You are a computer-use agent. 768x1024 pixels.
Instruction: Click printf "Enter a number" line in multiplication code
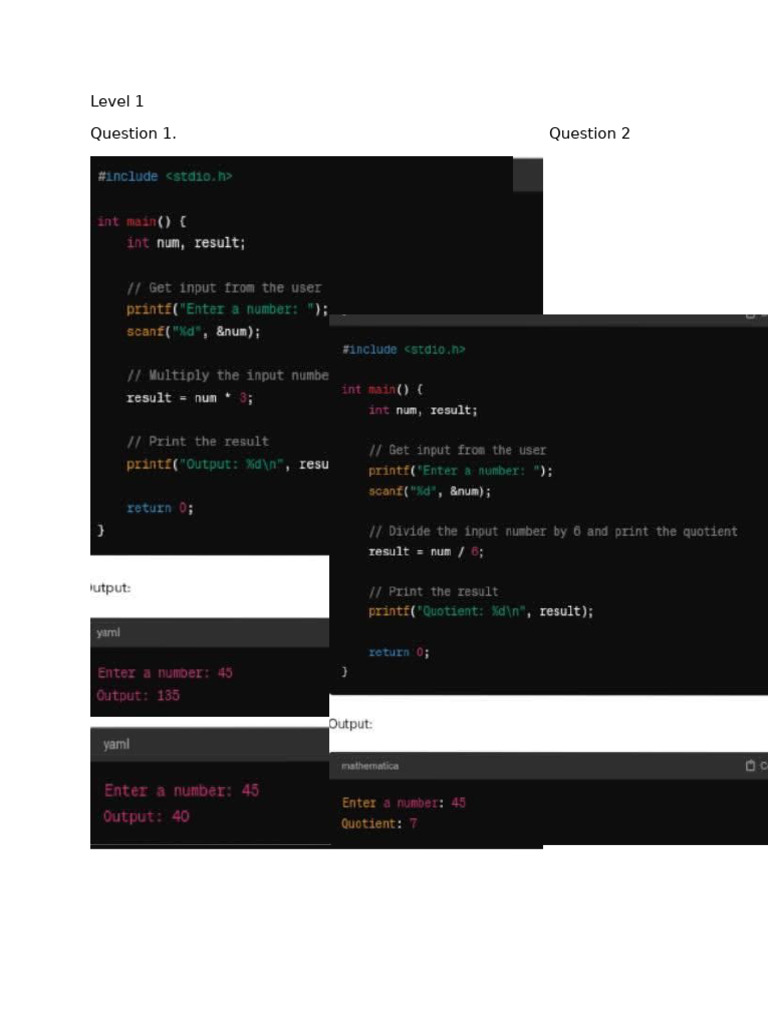tap(227, 310)
